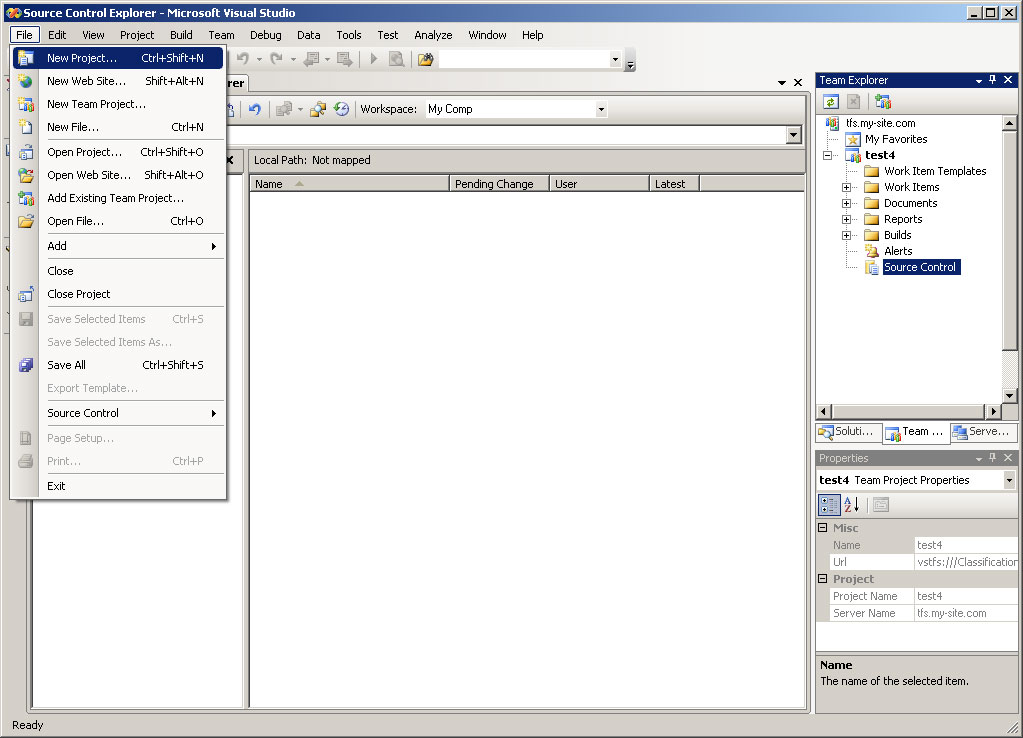The width and height of the screenshot is (1023, 738).
Task: Expand the Reports node
Action: tap(846, 219)
